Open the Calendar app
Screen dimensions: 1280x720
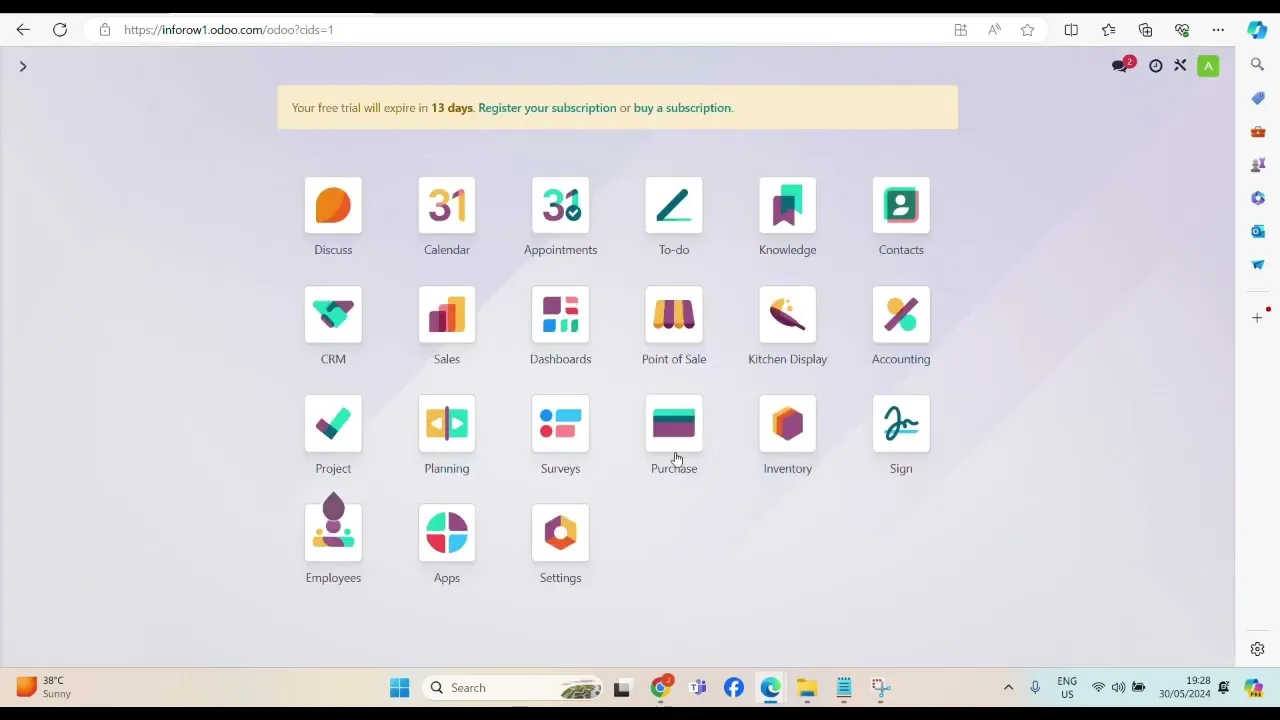pos(447,206)
